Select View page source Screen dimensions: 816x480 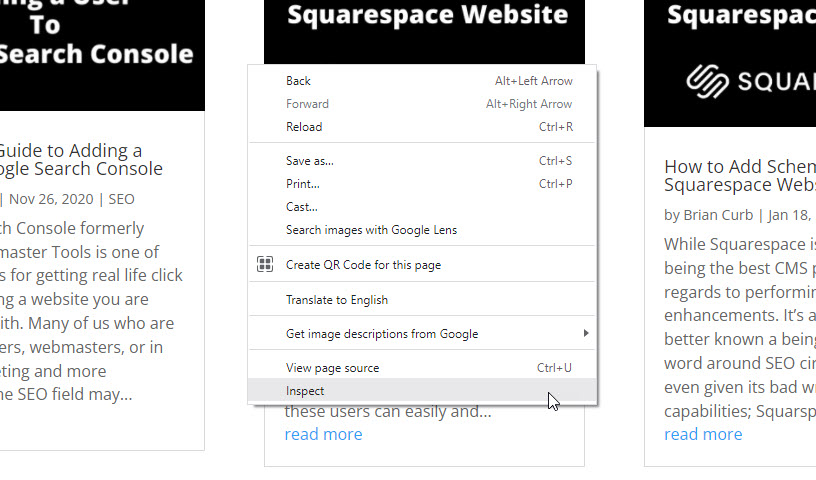pyautogui.click(x=422, y=368)
